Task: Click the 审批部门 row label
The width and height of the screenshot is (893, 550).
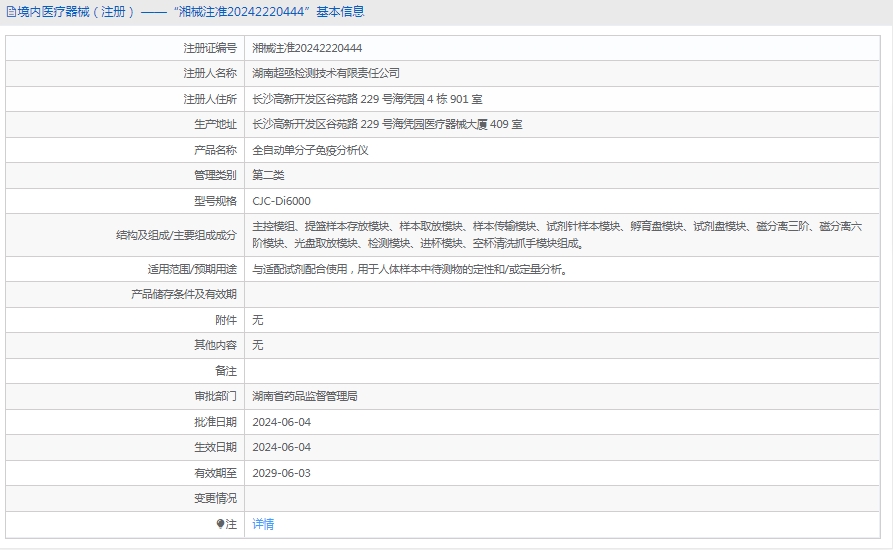Action: [x=215, y=396]
